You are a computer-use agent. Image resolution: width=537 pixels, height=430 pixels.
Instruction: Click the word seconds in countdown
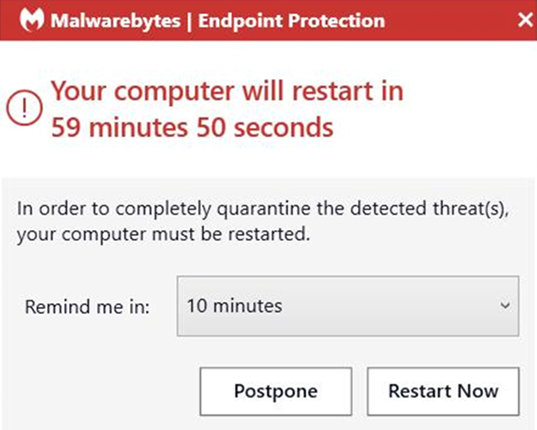point(283,127)
